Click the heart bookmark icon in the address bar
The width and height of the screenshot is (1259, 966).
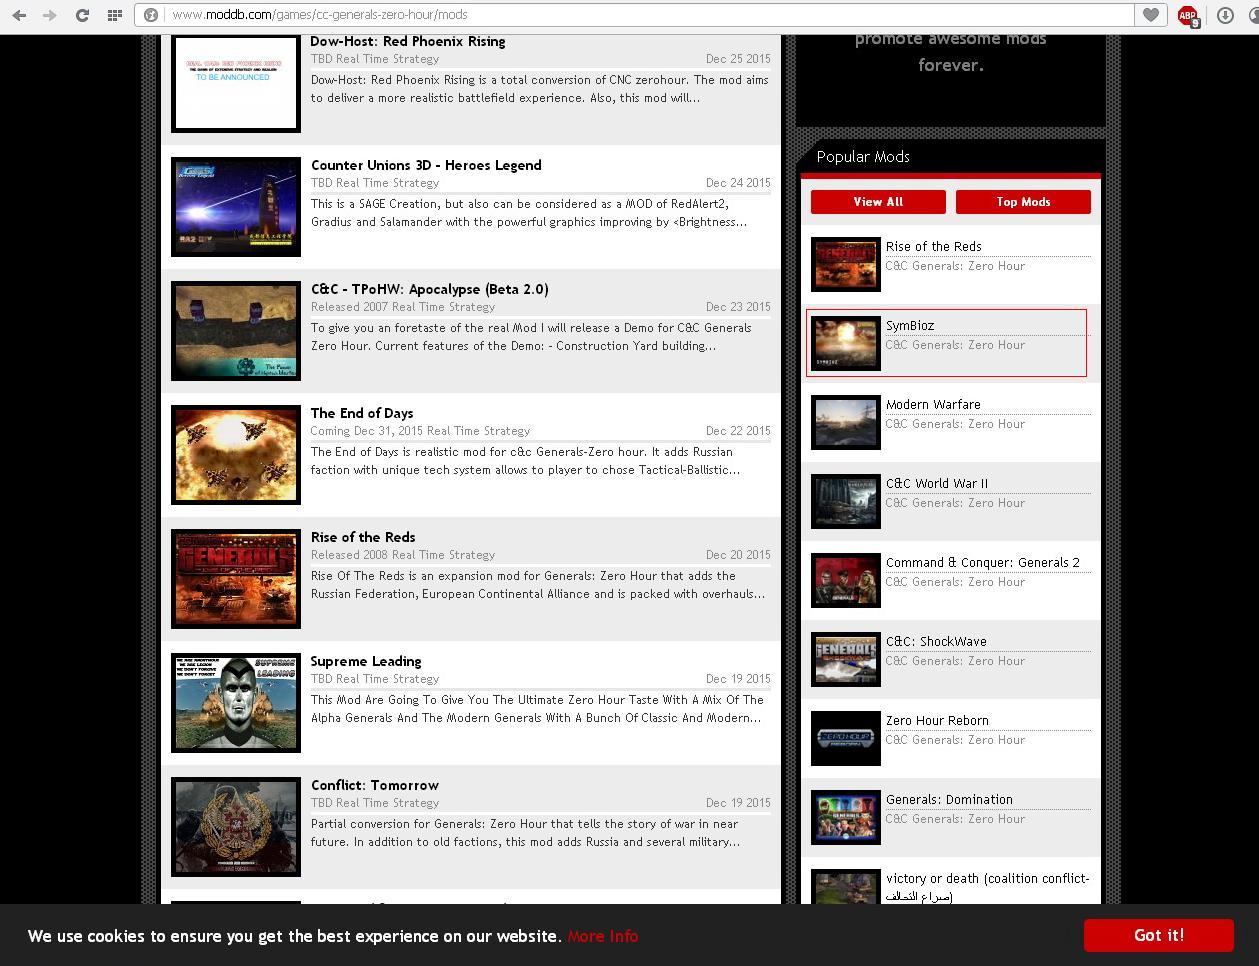tap(1151, 15)
